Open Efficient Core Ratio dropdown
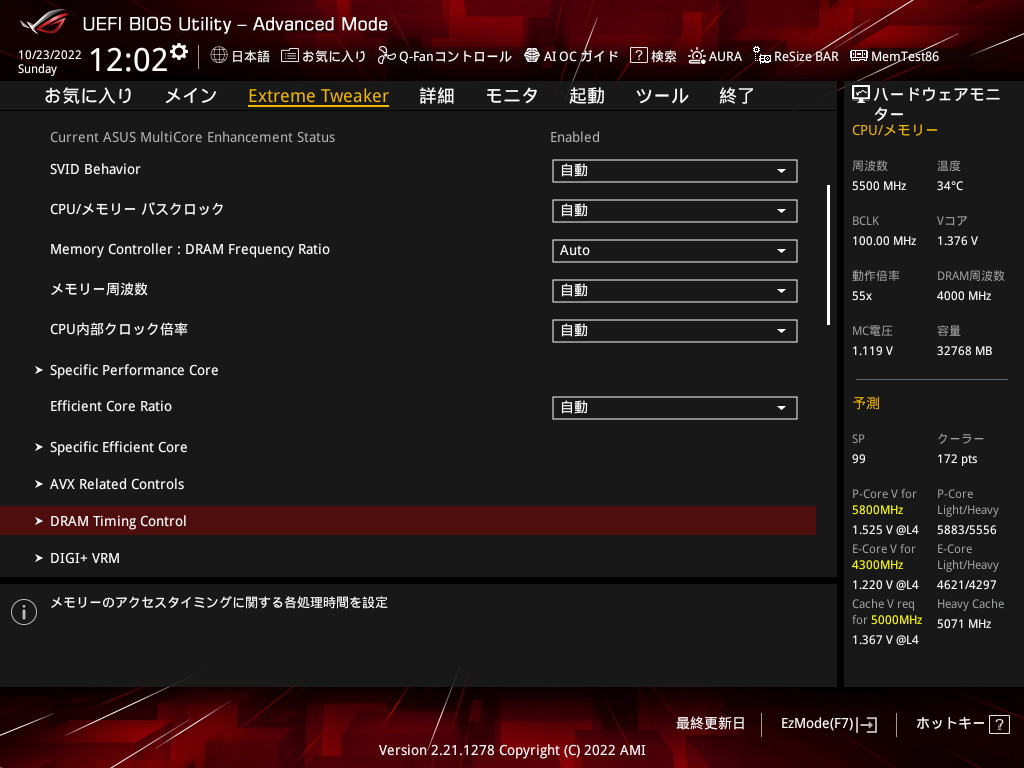 tap(675, 408)
